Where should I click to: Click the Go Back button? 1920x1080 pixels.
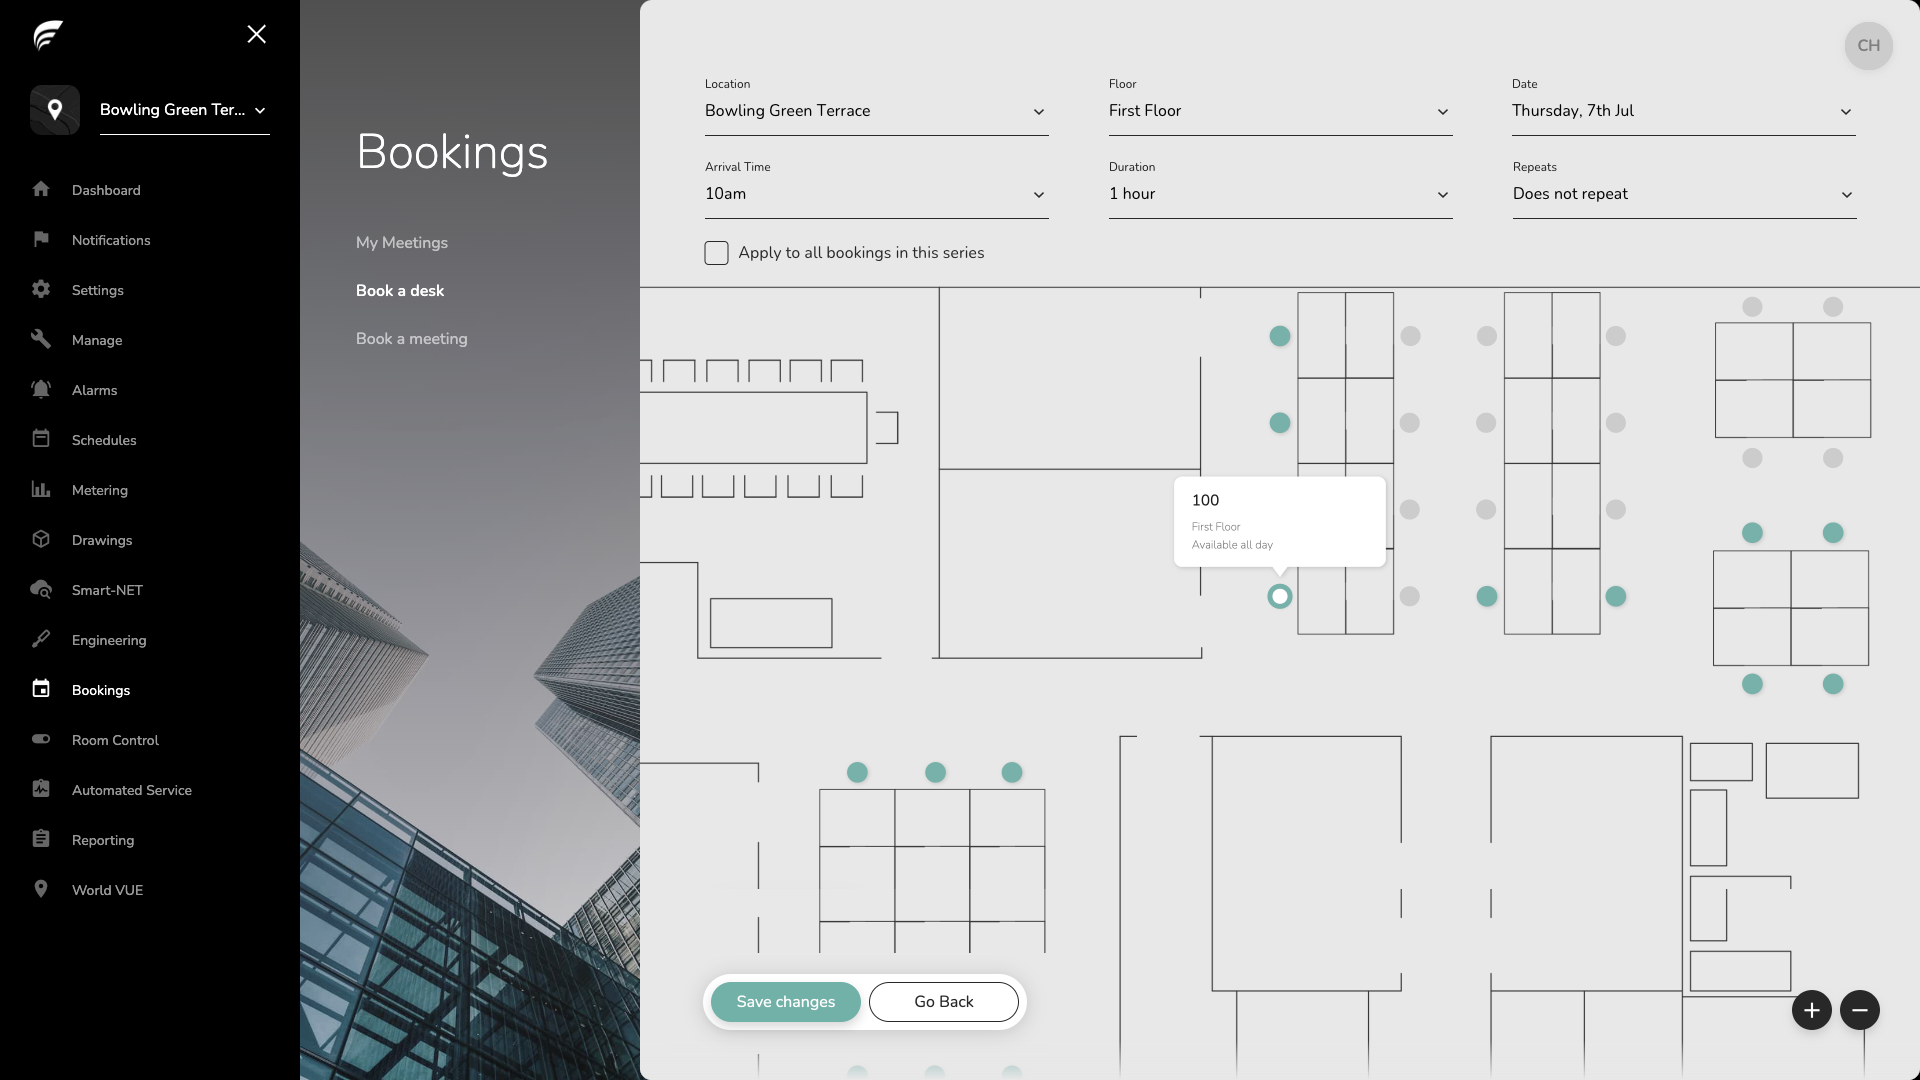(x=944, y=1002)
